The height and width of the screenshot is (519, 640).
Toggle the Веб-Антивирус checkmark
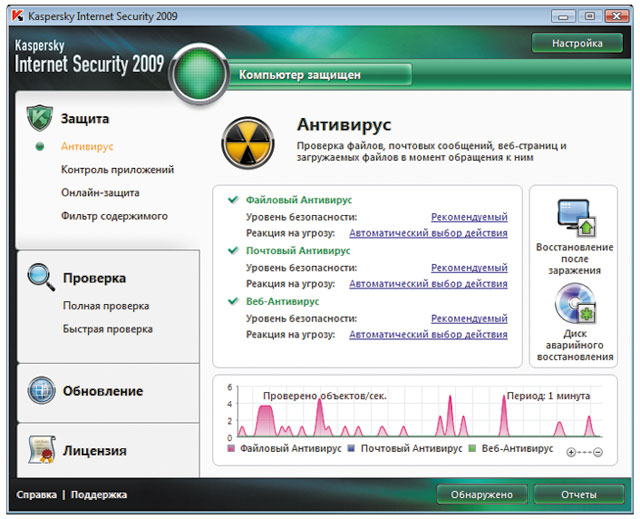233,301
